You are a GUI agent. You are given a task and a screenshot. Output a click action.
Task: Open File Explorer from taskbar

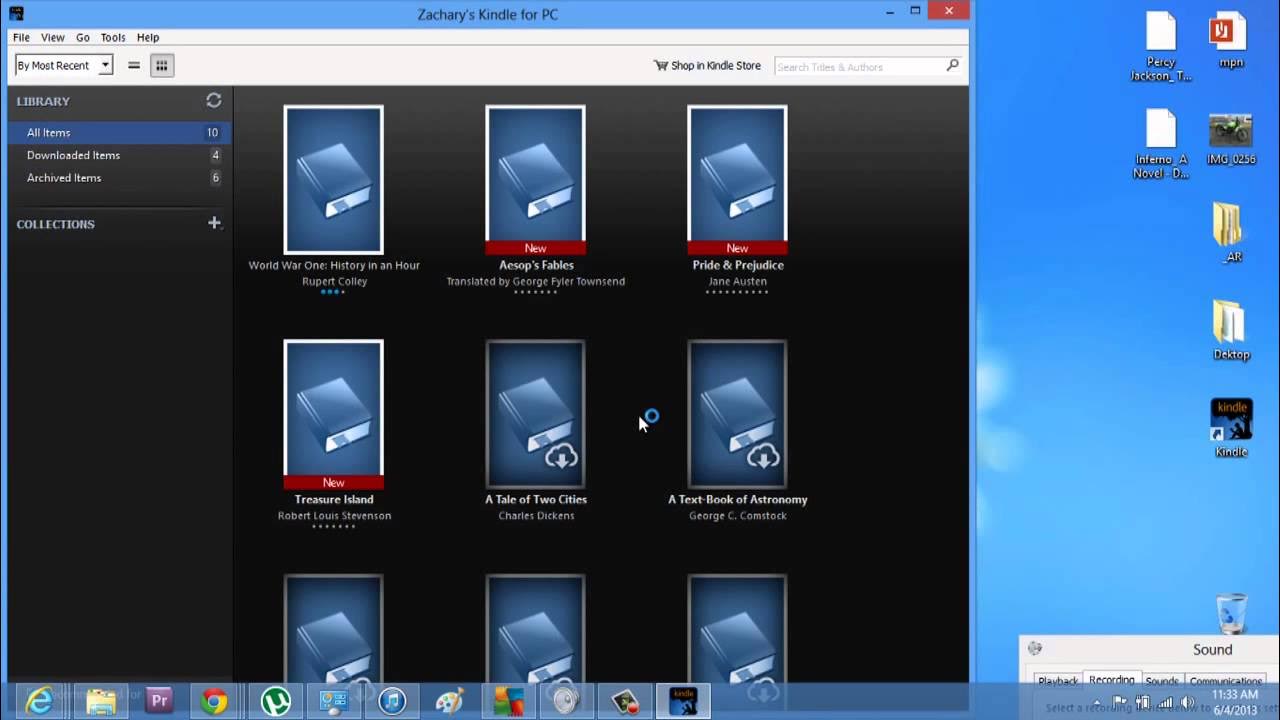(x=100, y=701)
